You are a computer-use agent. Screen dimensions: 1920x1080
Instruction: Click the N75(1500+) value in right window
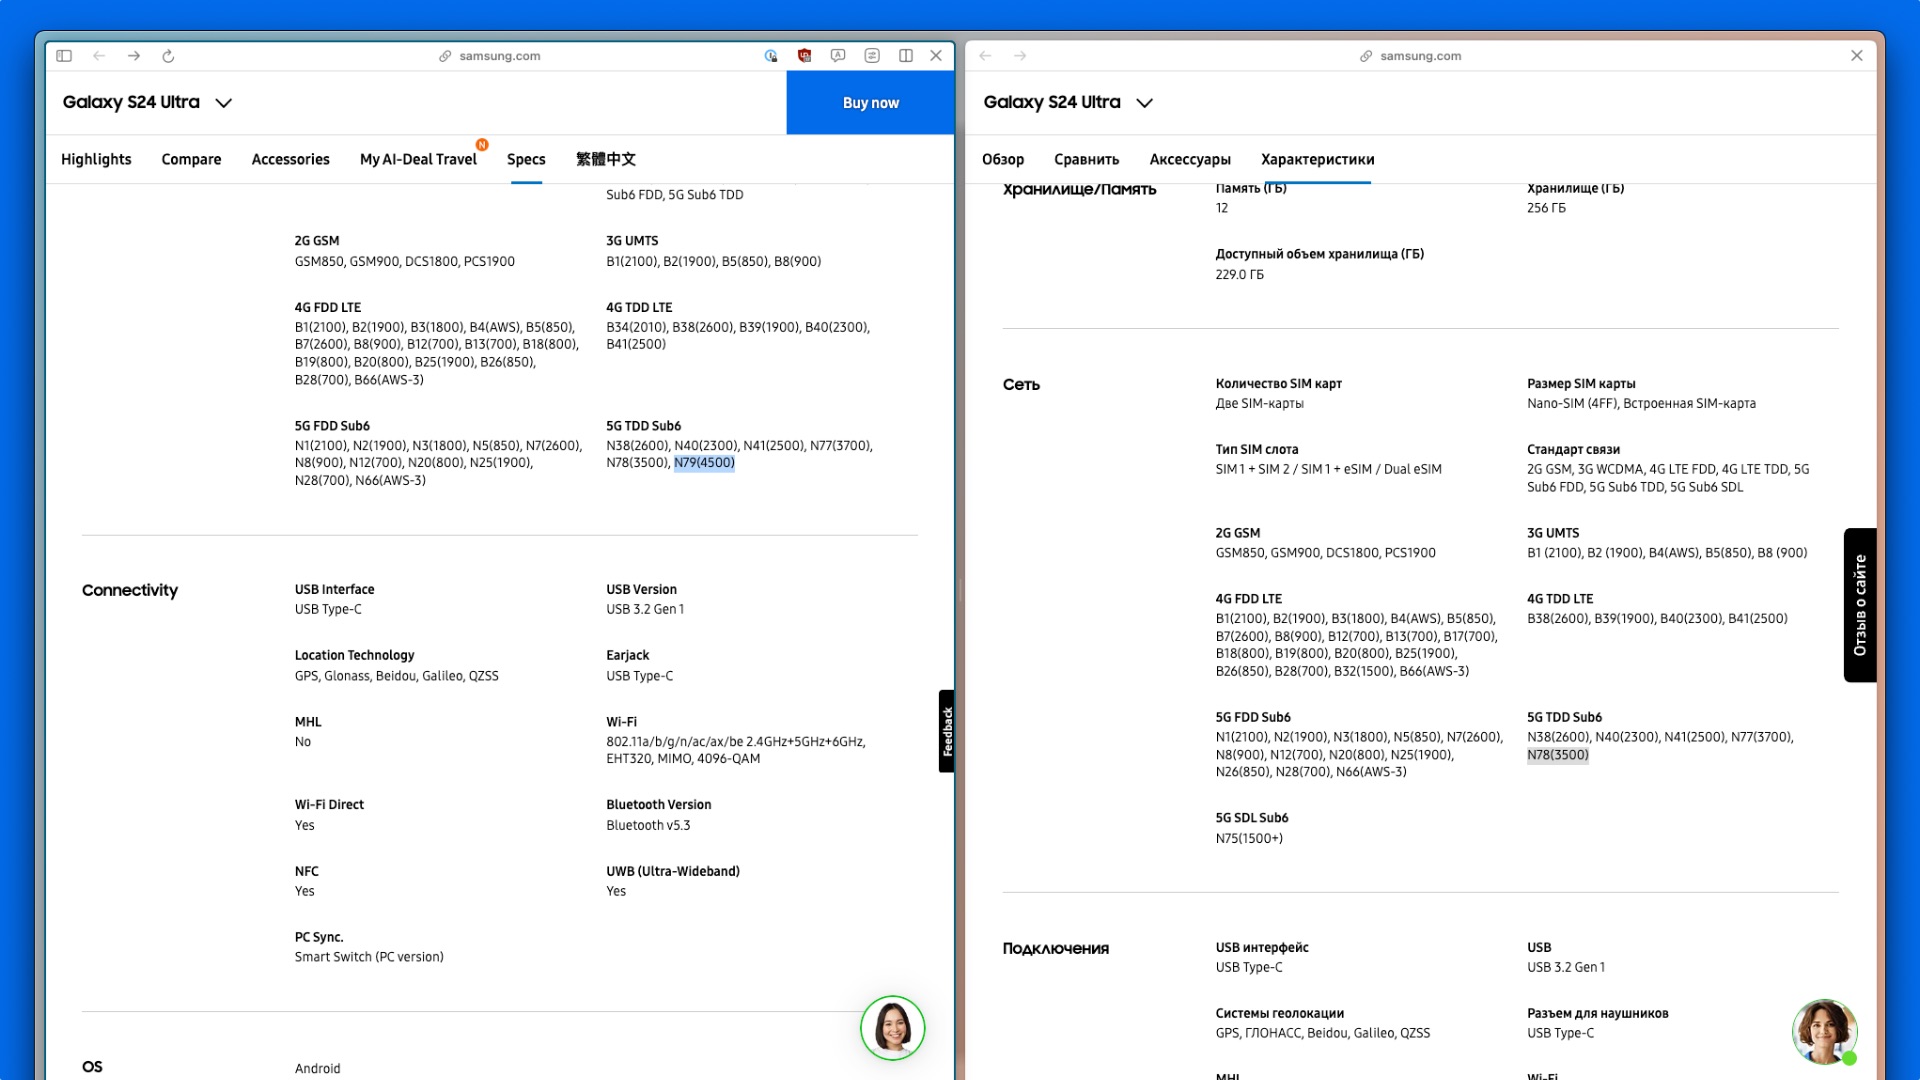coord(1249,838)
